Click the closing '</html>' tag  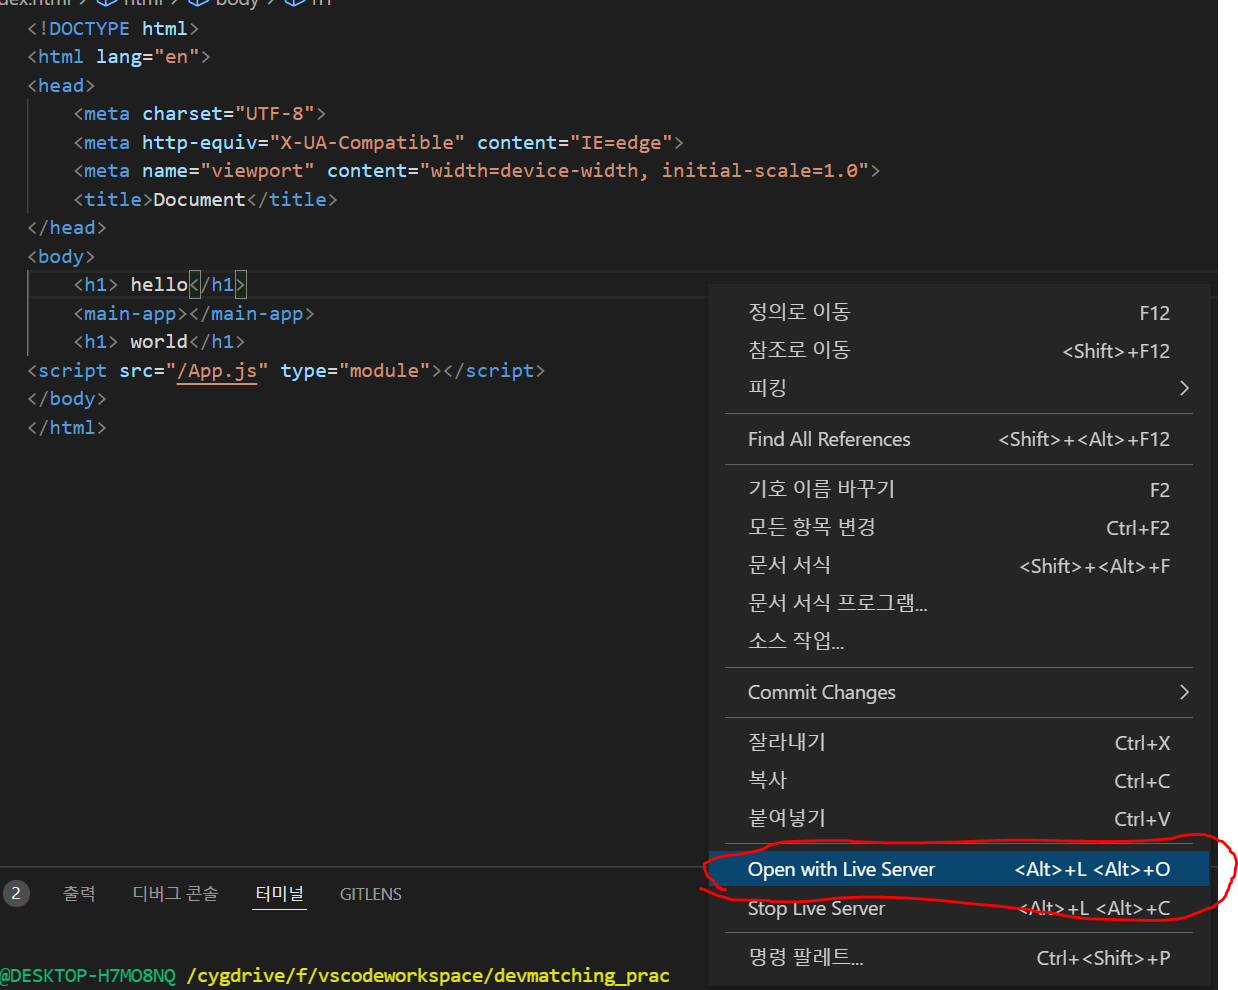[x=67, y=428]
